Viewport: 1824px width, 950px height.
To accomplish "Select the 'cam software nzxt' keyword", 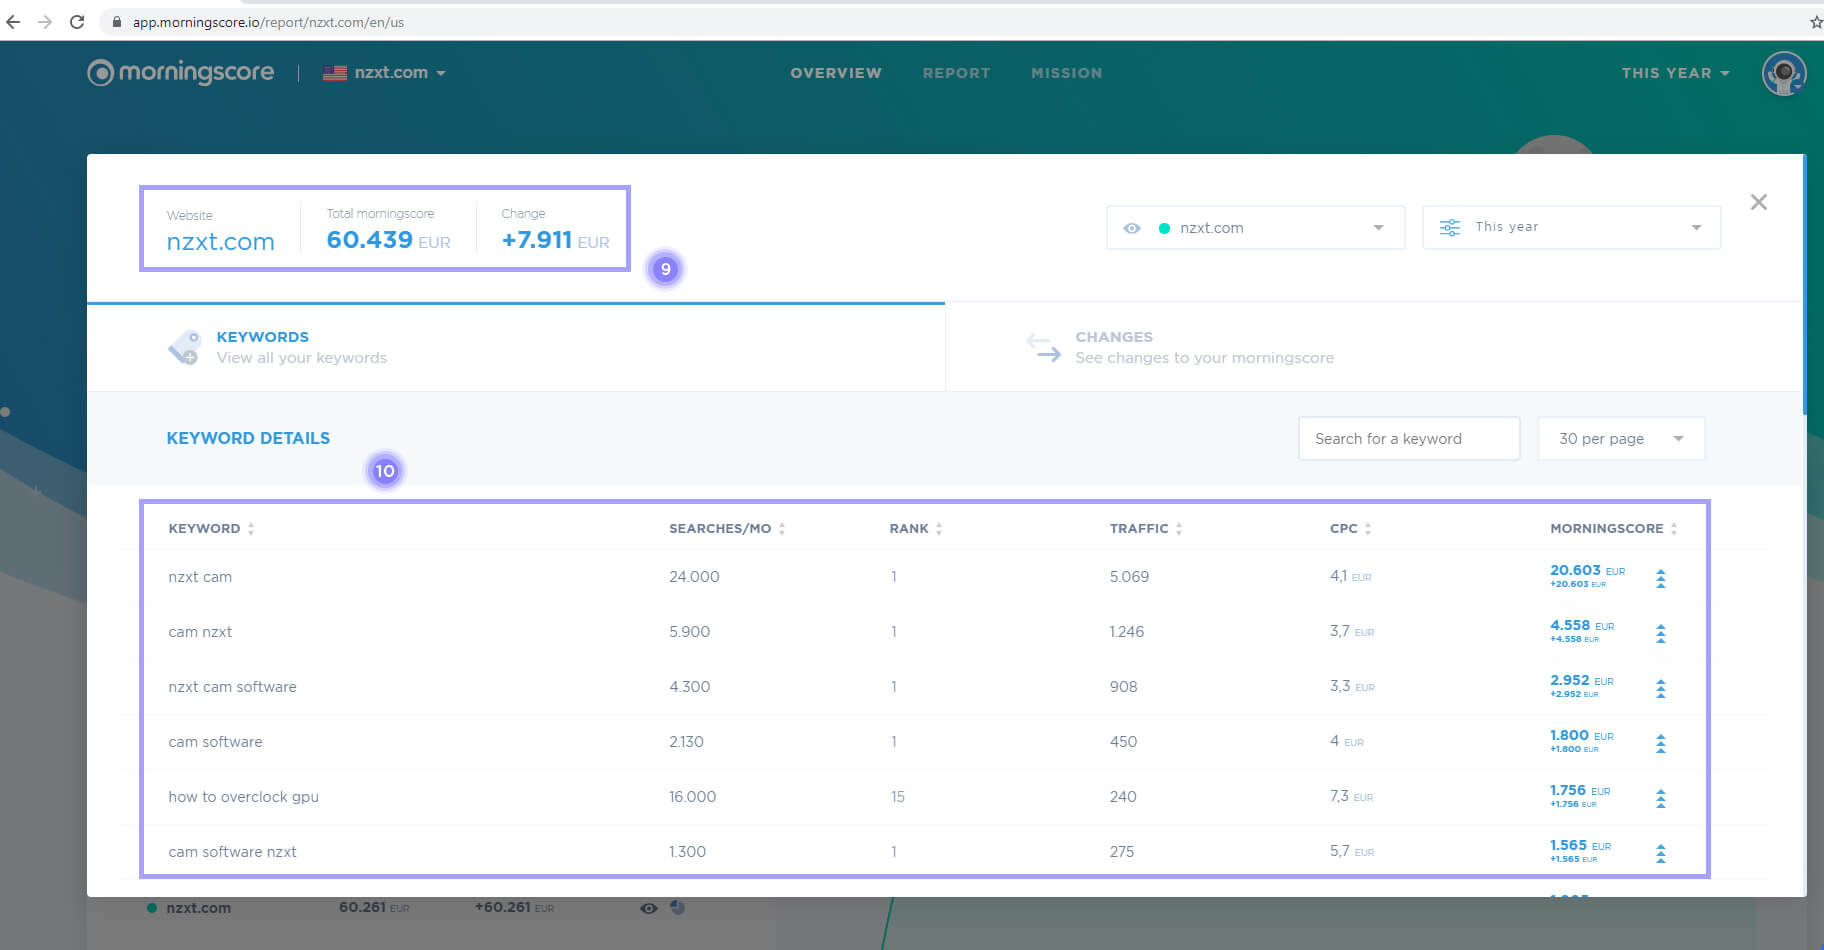I will coord(232,852).
